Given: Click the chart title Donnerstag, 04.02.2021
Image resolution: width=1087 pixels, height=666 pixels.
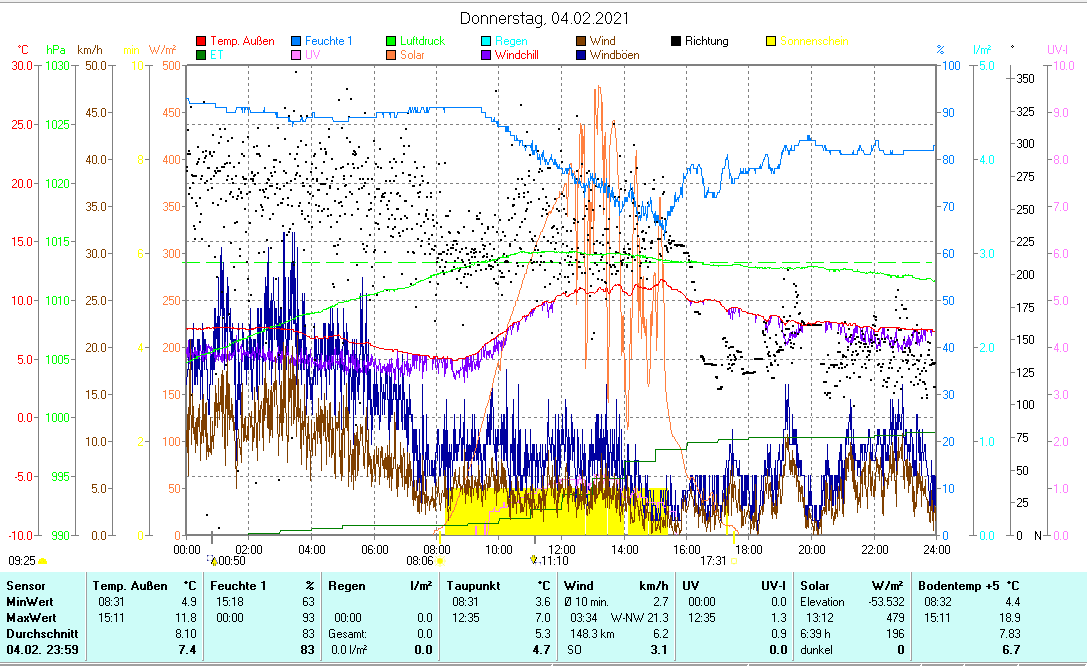Looking at the screenshot, I should pyautogui.click(x=544, y=19).
